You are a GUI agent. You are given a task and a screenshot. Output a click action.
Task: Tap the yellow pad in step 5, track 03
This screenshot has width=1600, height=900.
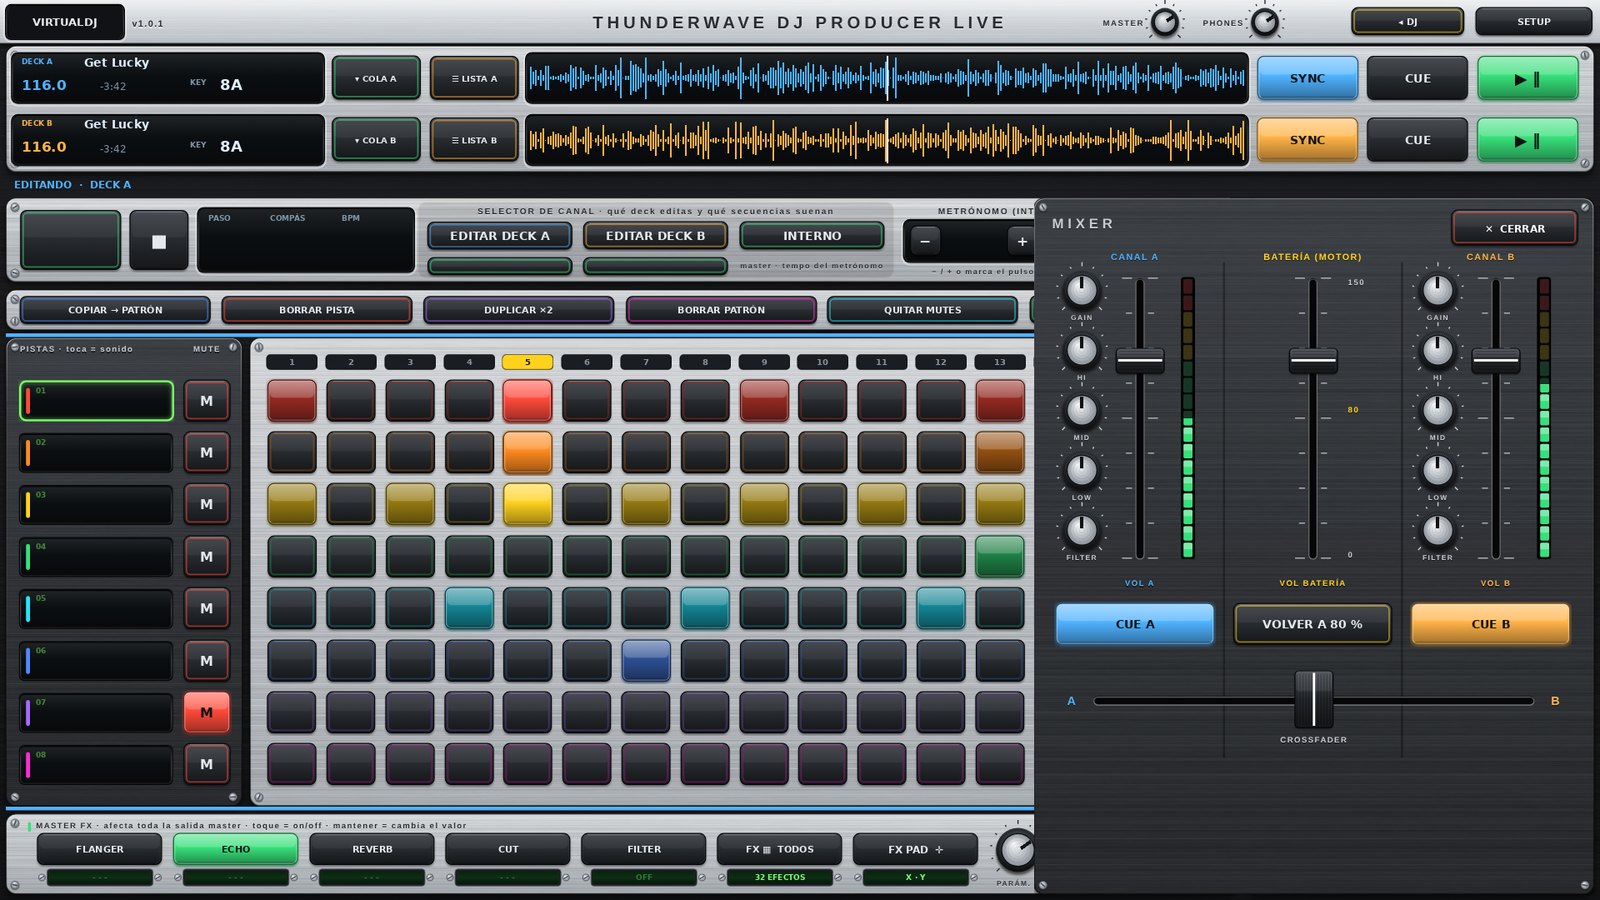(x=527, y=504)
